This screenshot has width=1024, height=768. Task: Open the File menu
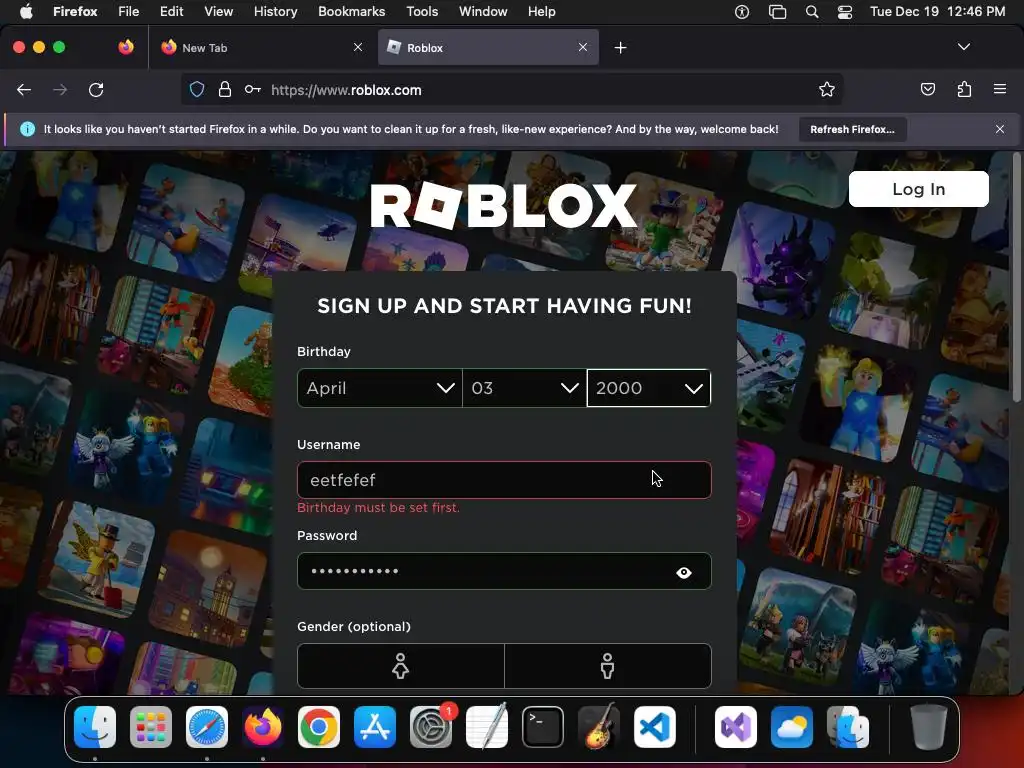(129, 12)
